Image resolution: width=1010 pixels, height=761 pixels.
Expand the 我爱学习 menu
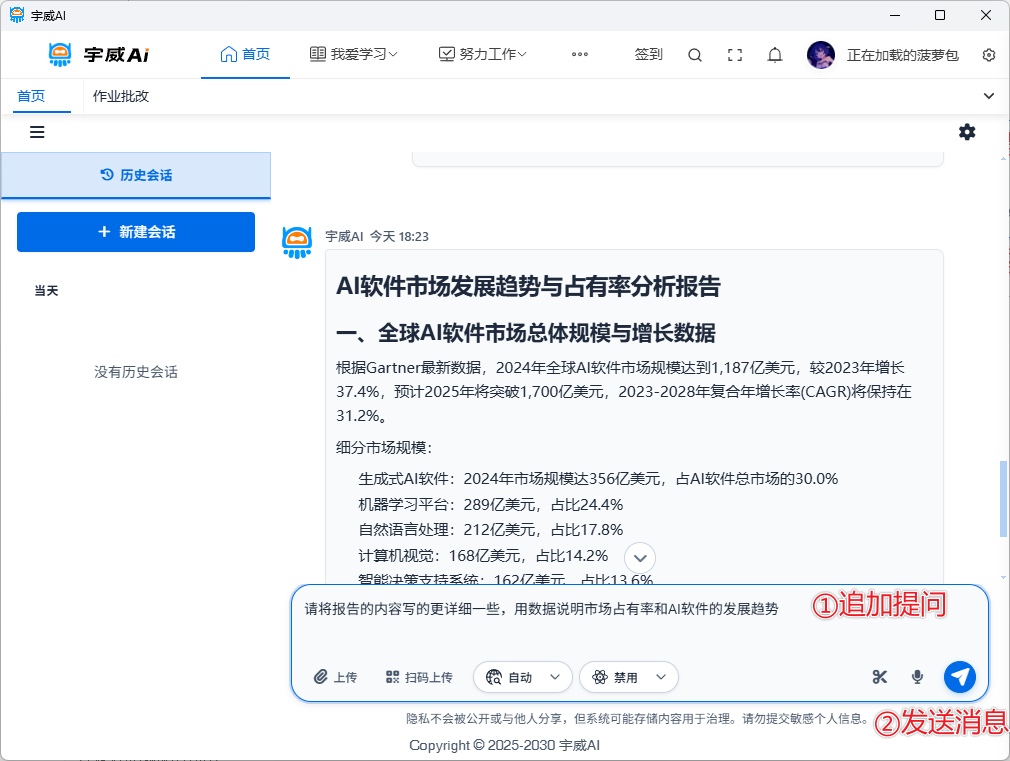tap(354, 54)
